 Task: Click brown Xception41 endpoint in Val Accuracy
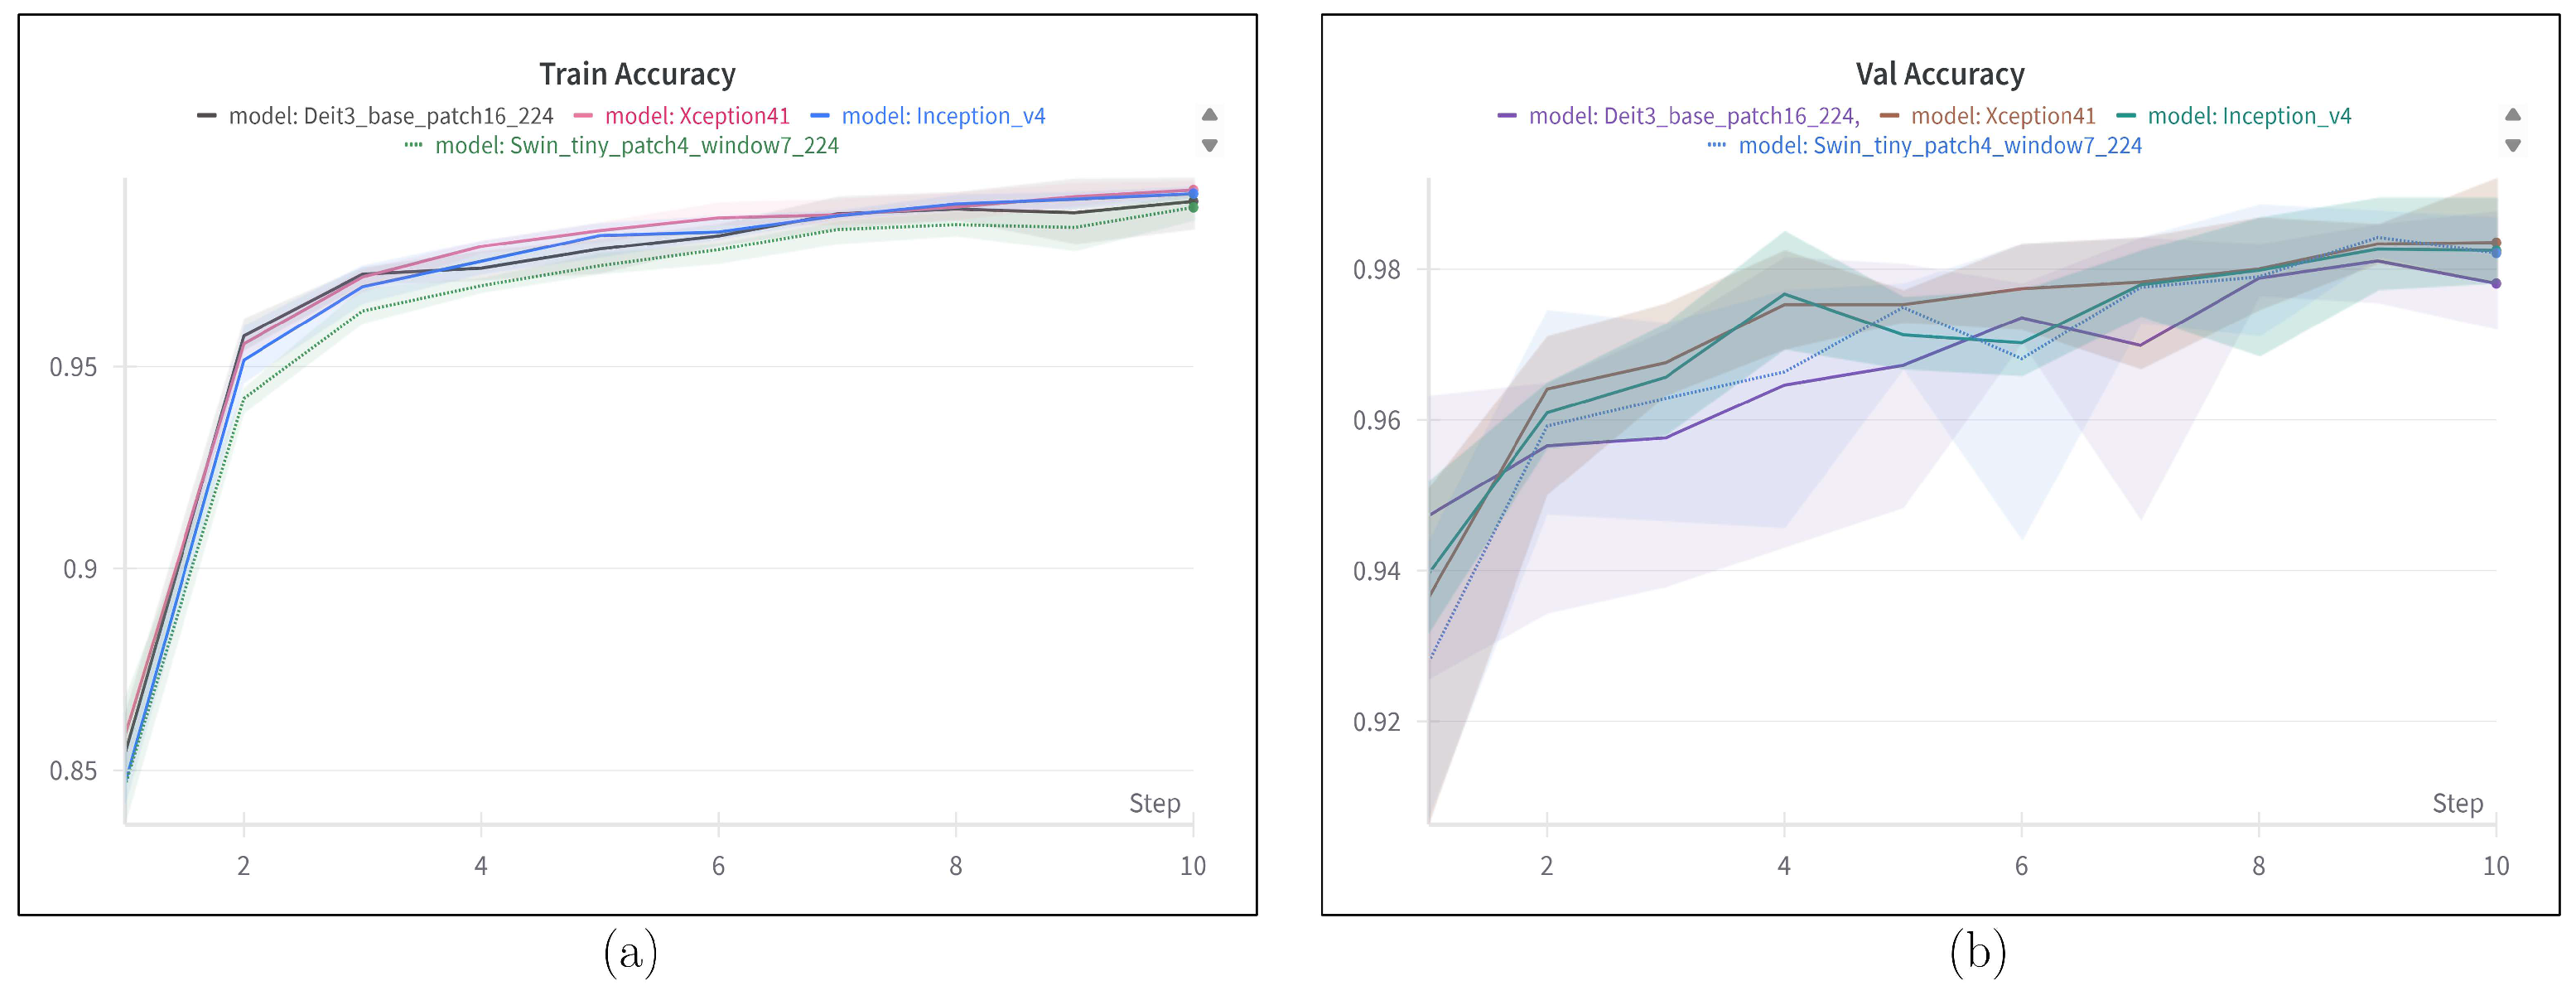(2496, 243)
